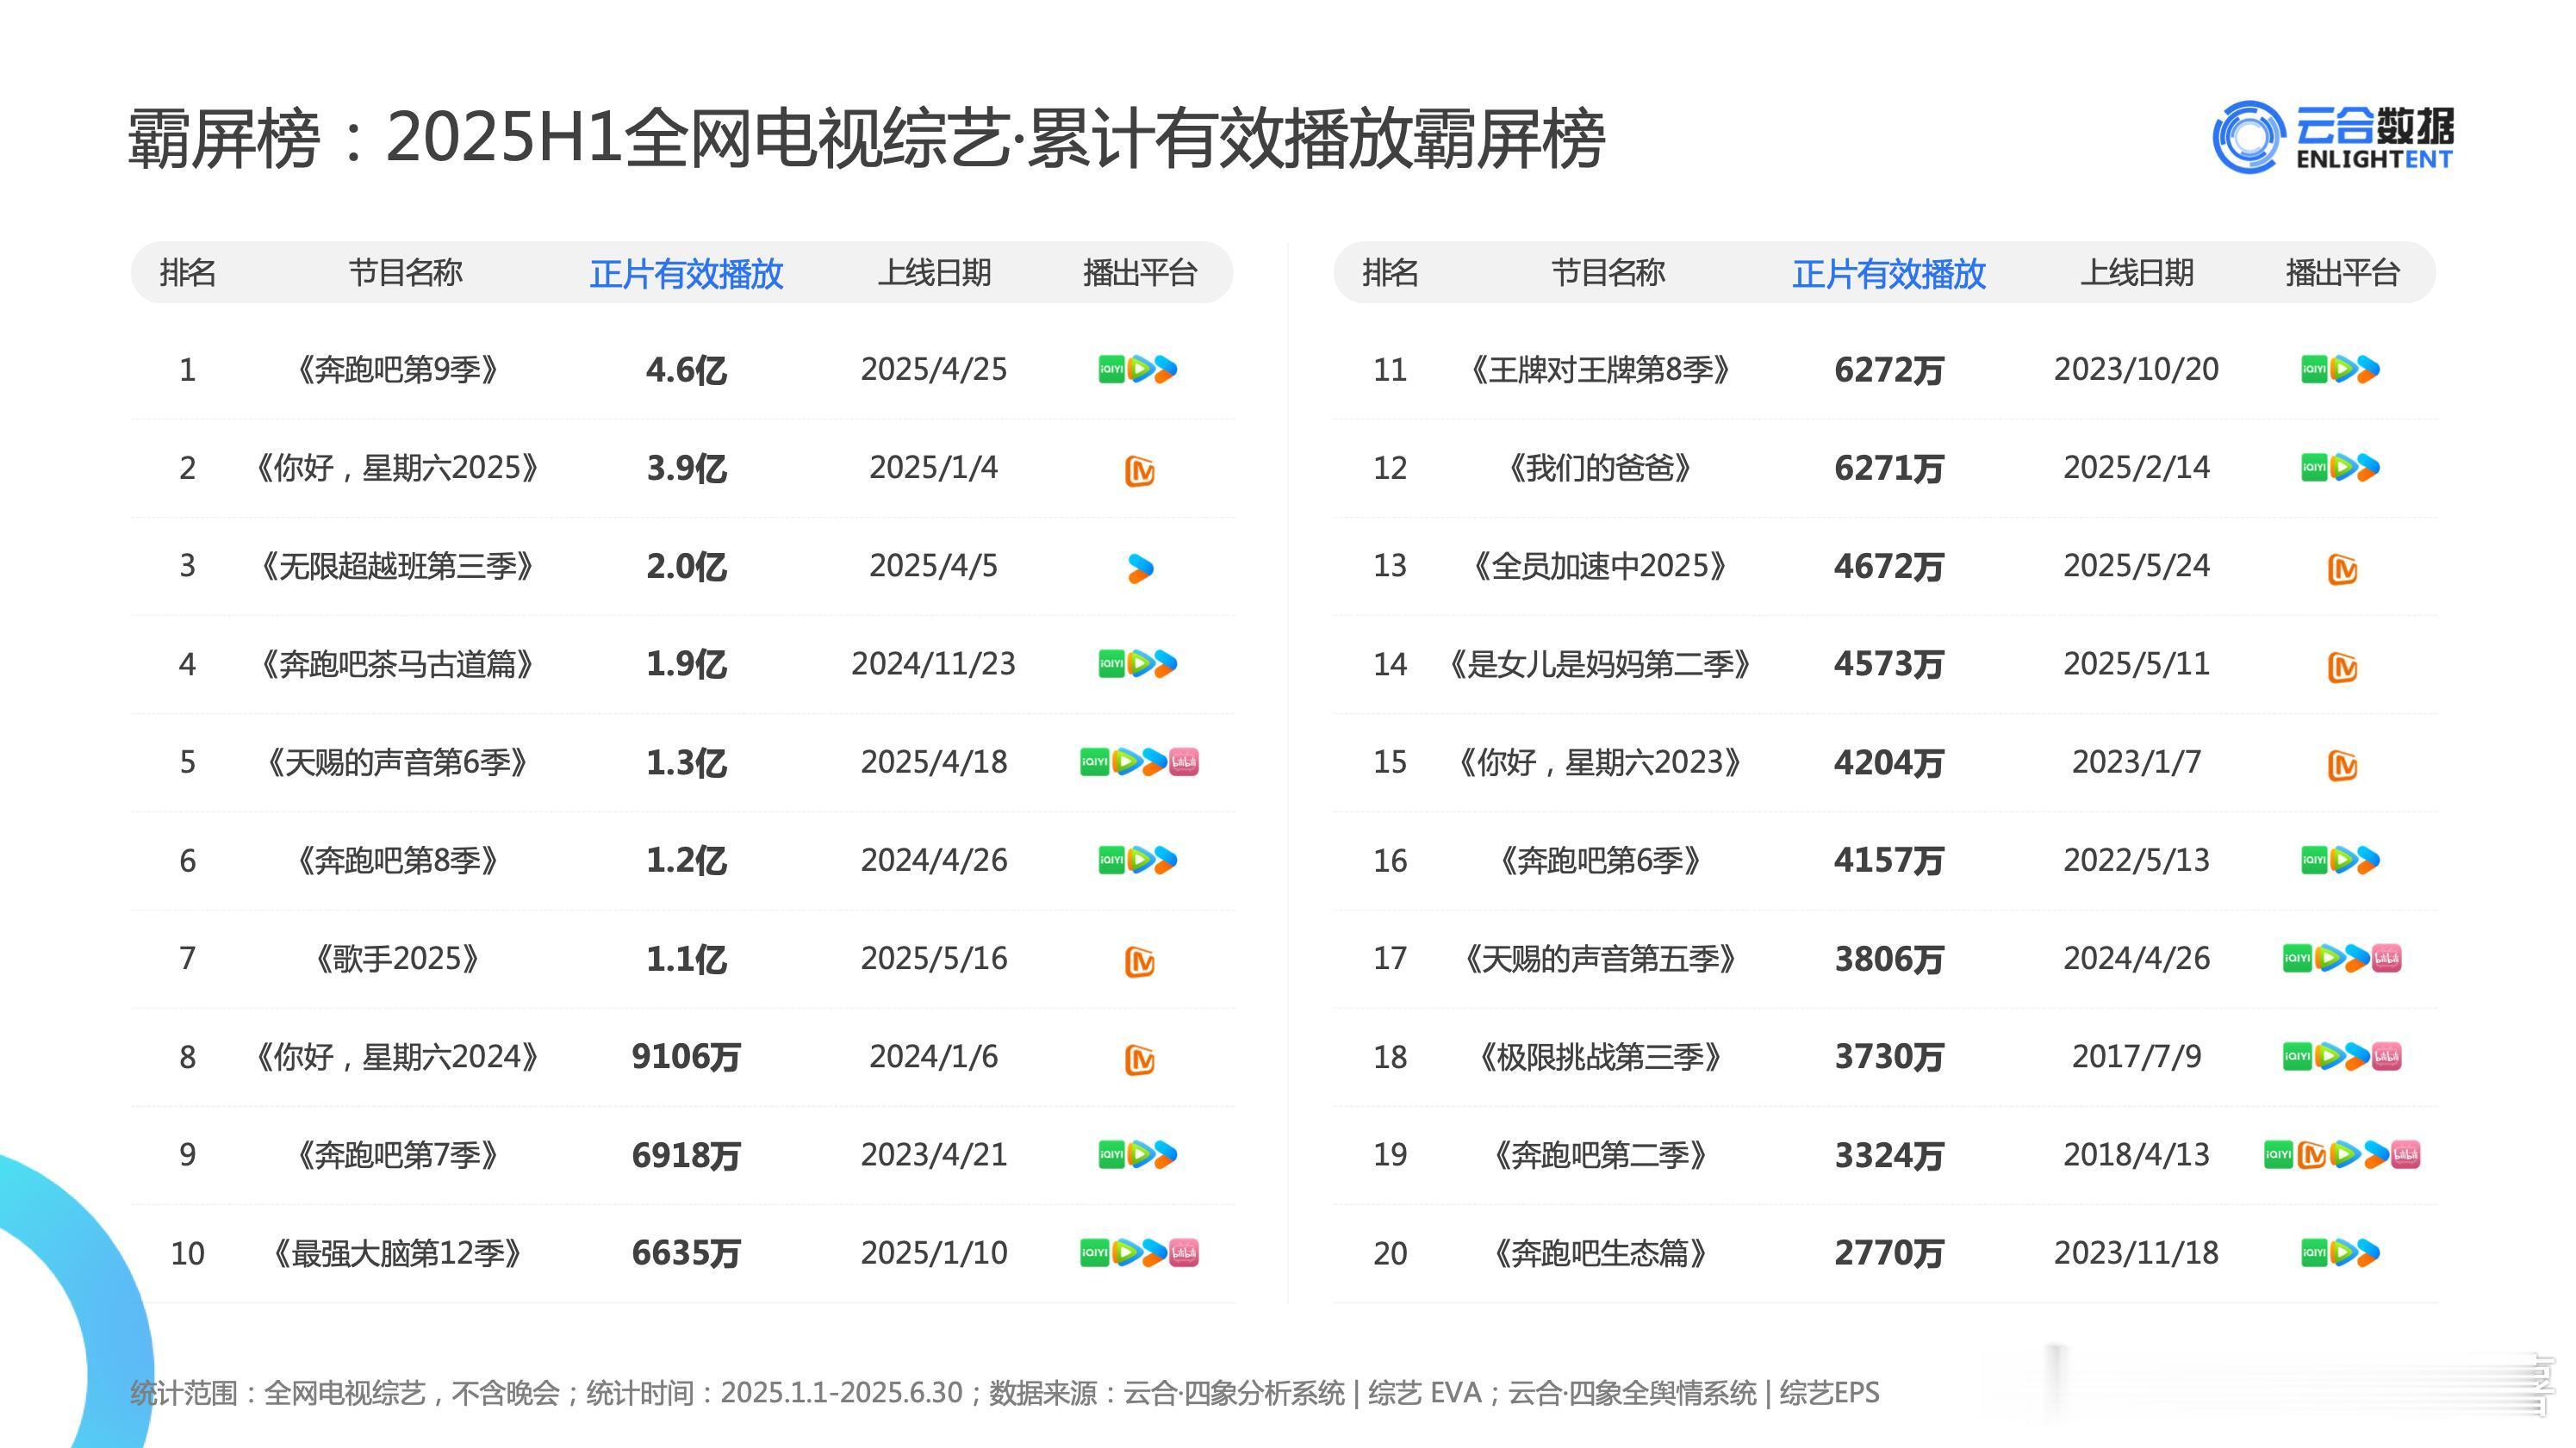Click 正片有效播放 header above 6272万

point(1889,273)
